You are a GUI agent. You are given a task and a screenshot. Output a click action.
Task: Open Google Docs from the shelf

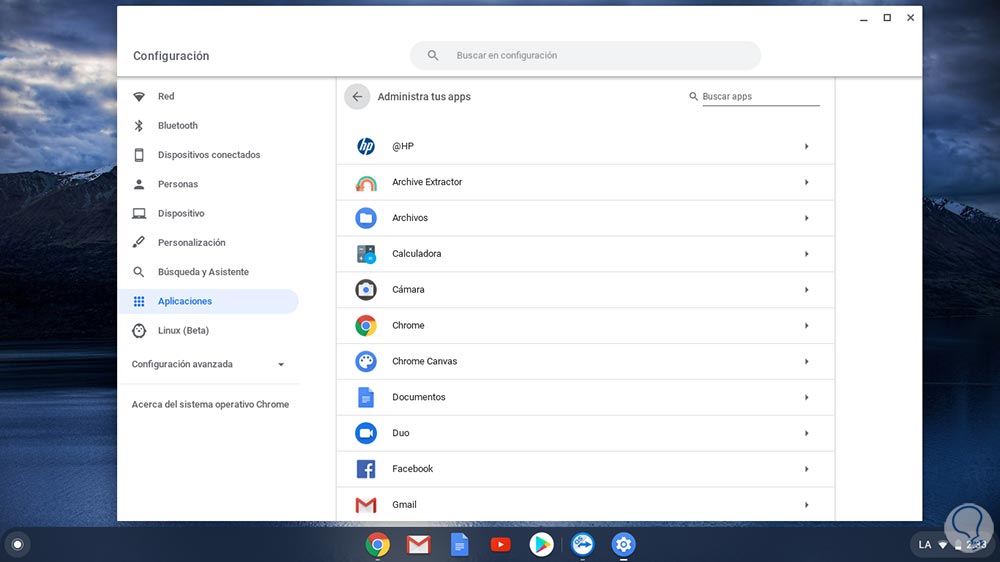(459, 545)
